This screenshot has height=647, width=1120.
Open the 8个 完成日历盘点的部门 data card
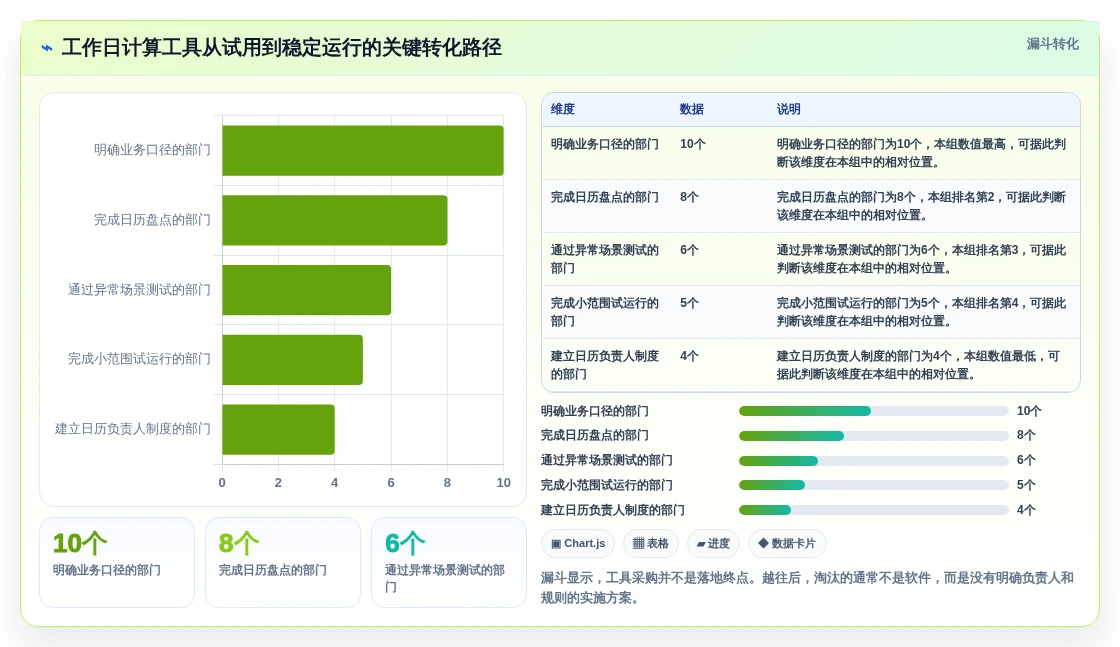click(283, 563)
